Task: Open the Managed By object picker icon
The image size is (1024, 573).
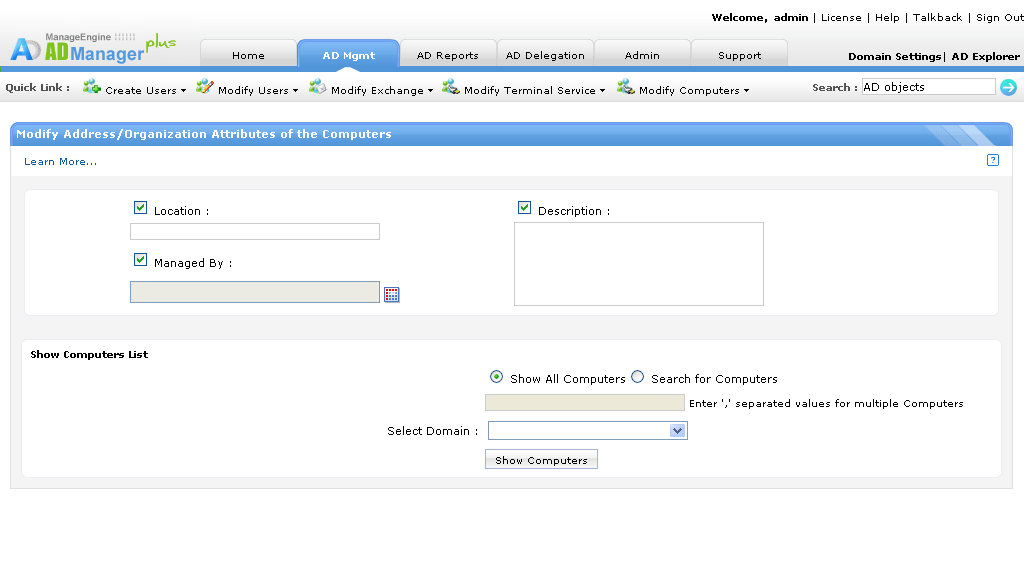Action: (x=392, y=294)
